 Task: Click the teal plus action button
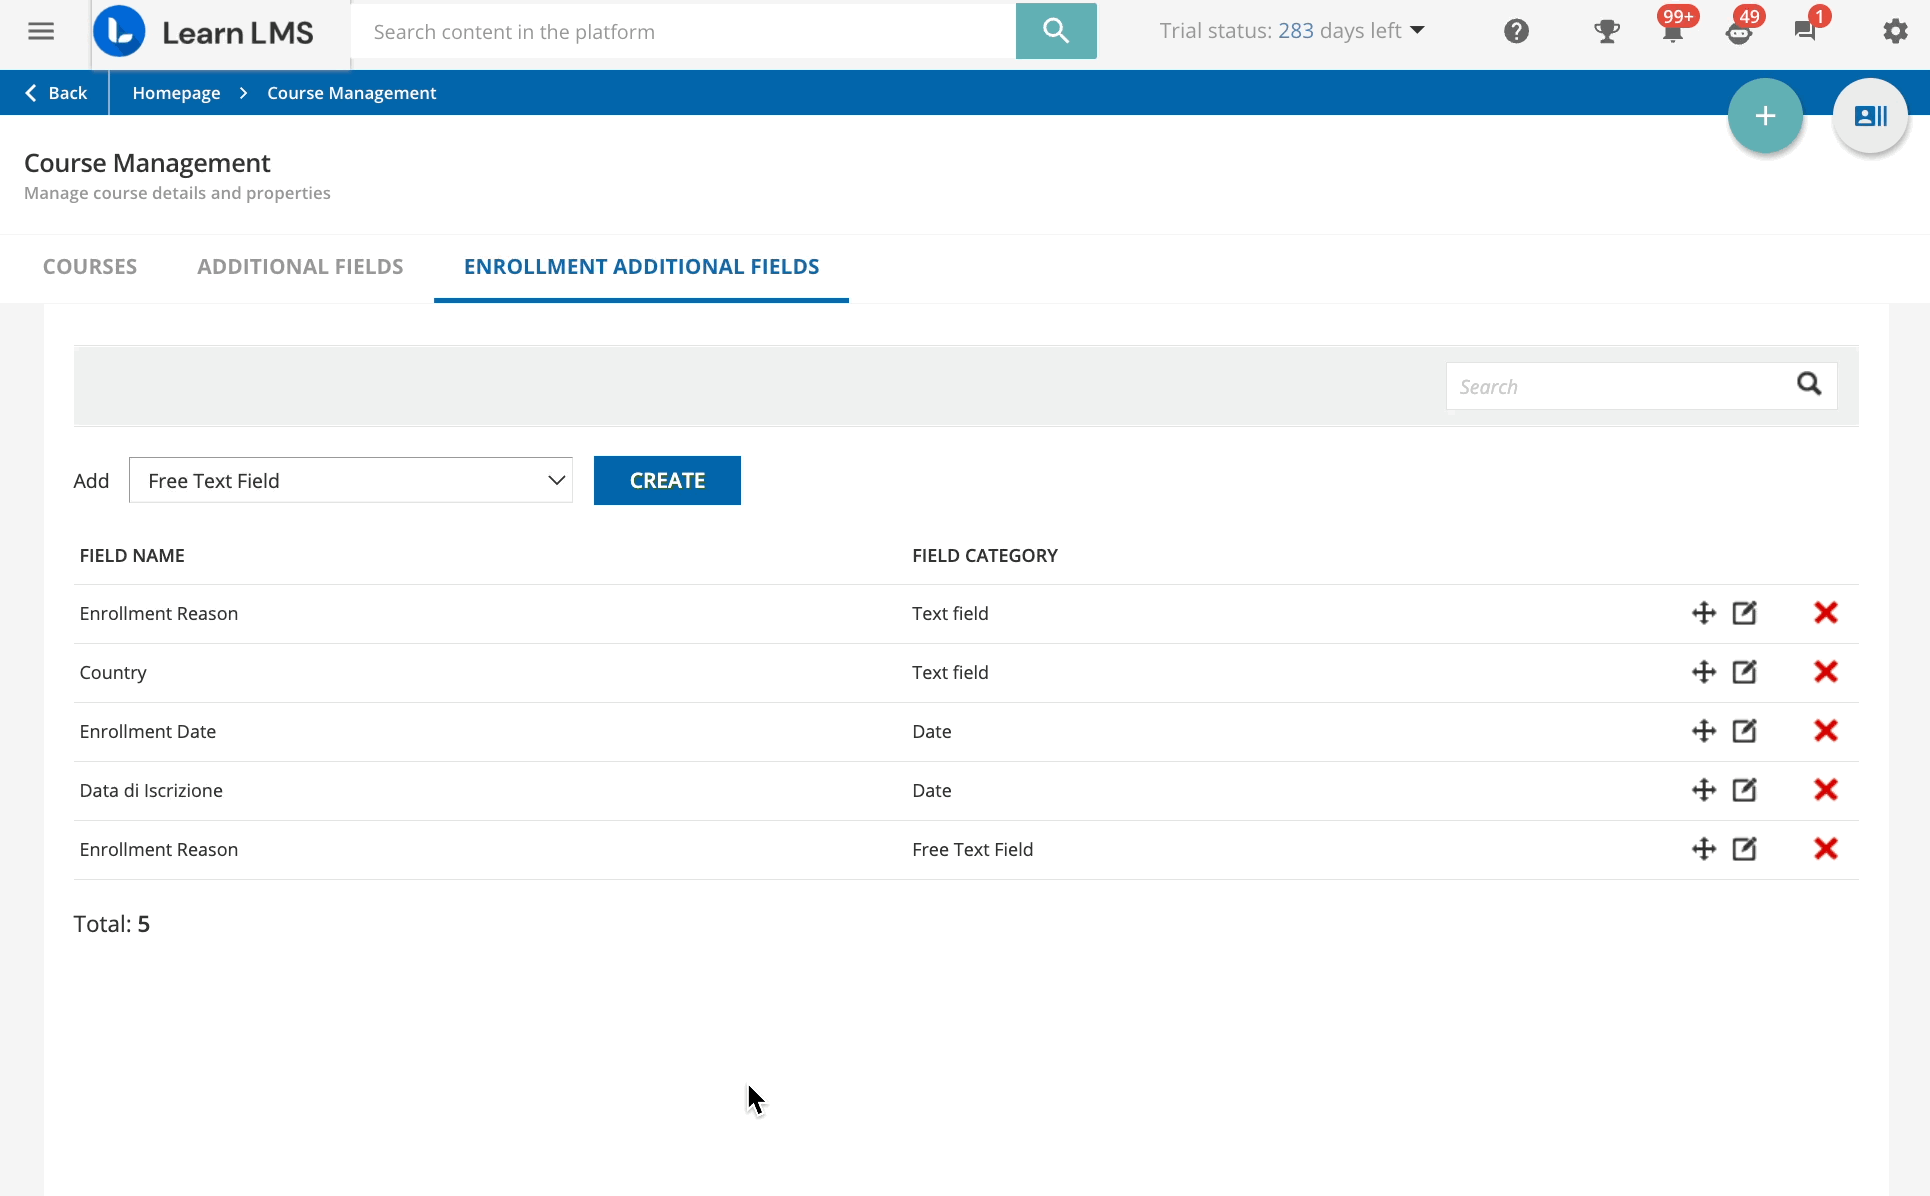1764,115
